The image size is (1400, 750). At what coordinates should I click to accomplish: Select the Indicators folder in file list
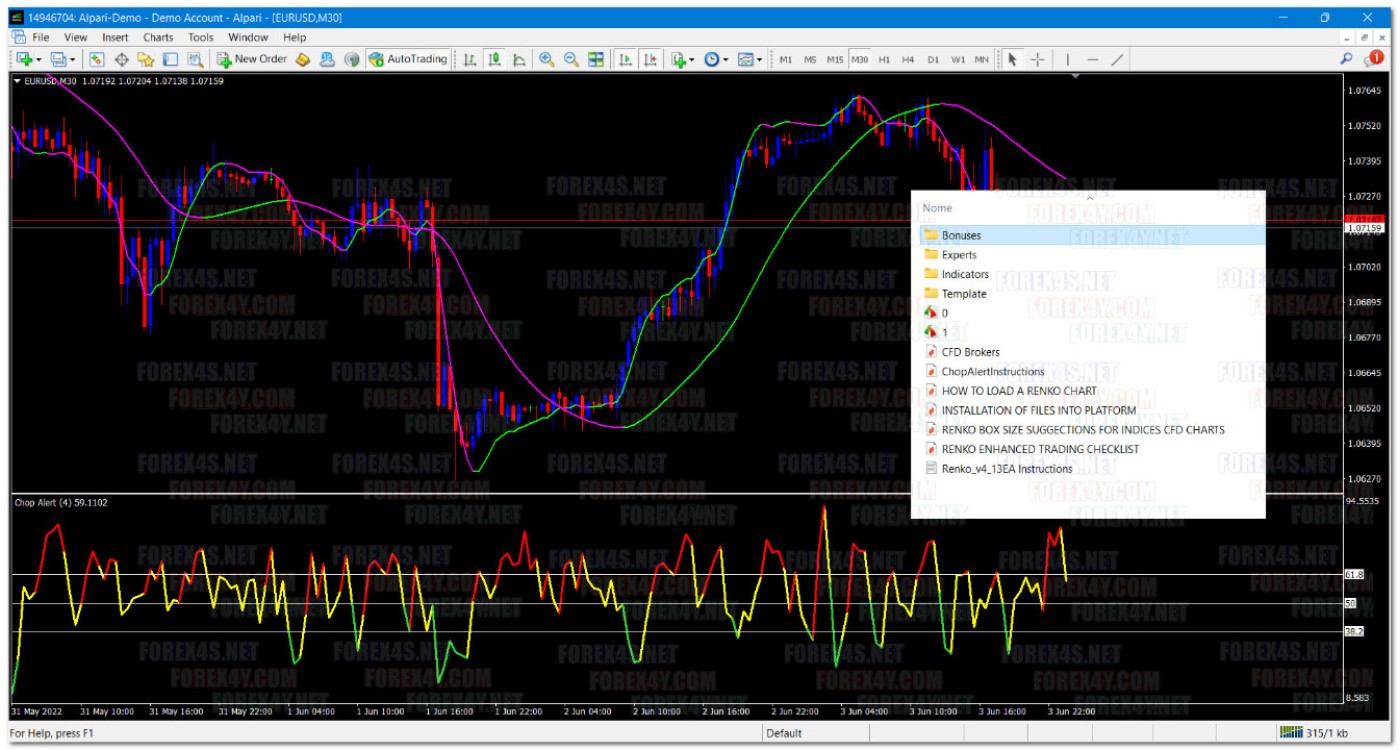(x=964, y=274)
